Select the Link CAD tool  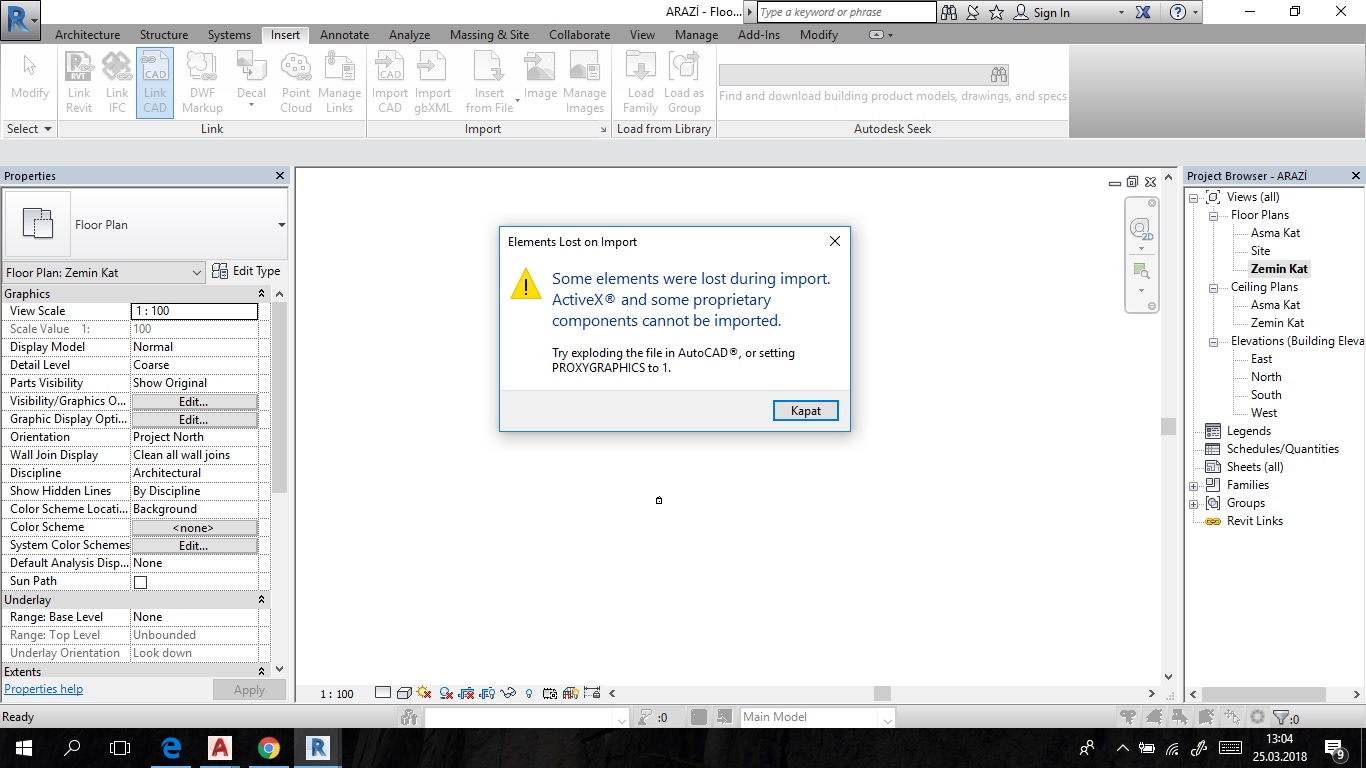click(155, 82)
